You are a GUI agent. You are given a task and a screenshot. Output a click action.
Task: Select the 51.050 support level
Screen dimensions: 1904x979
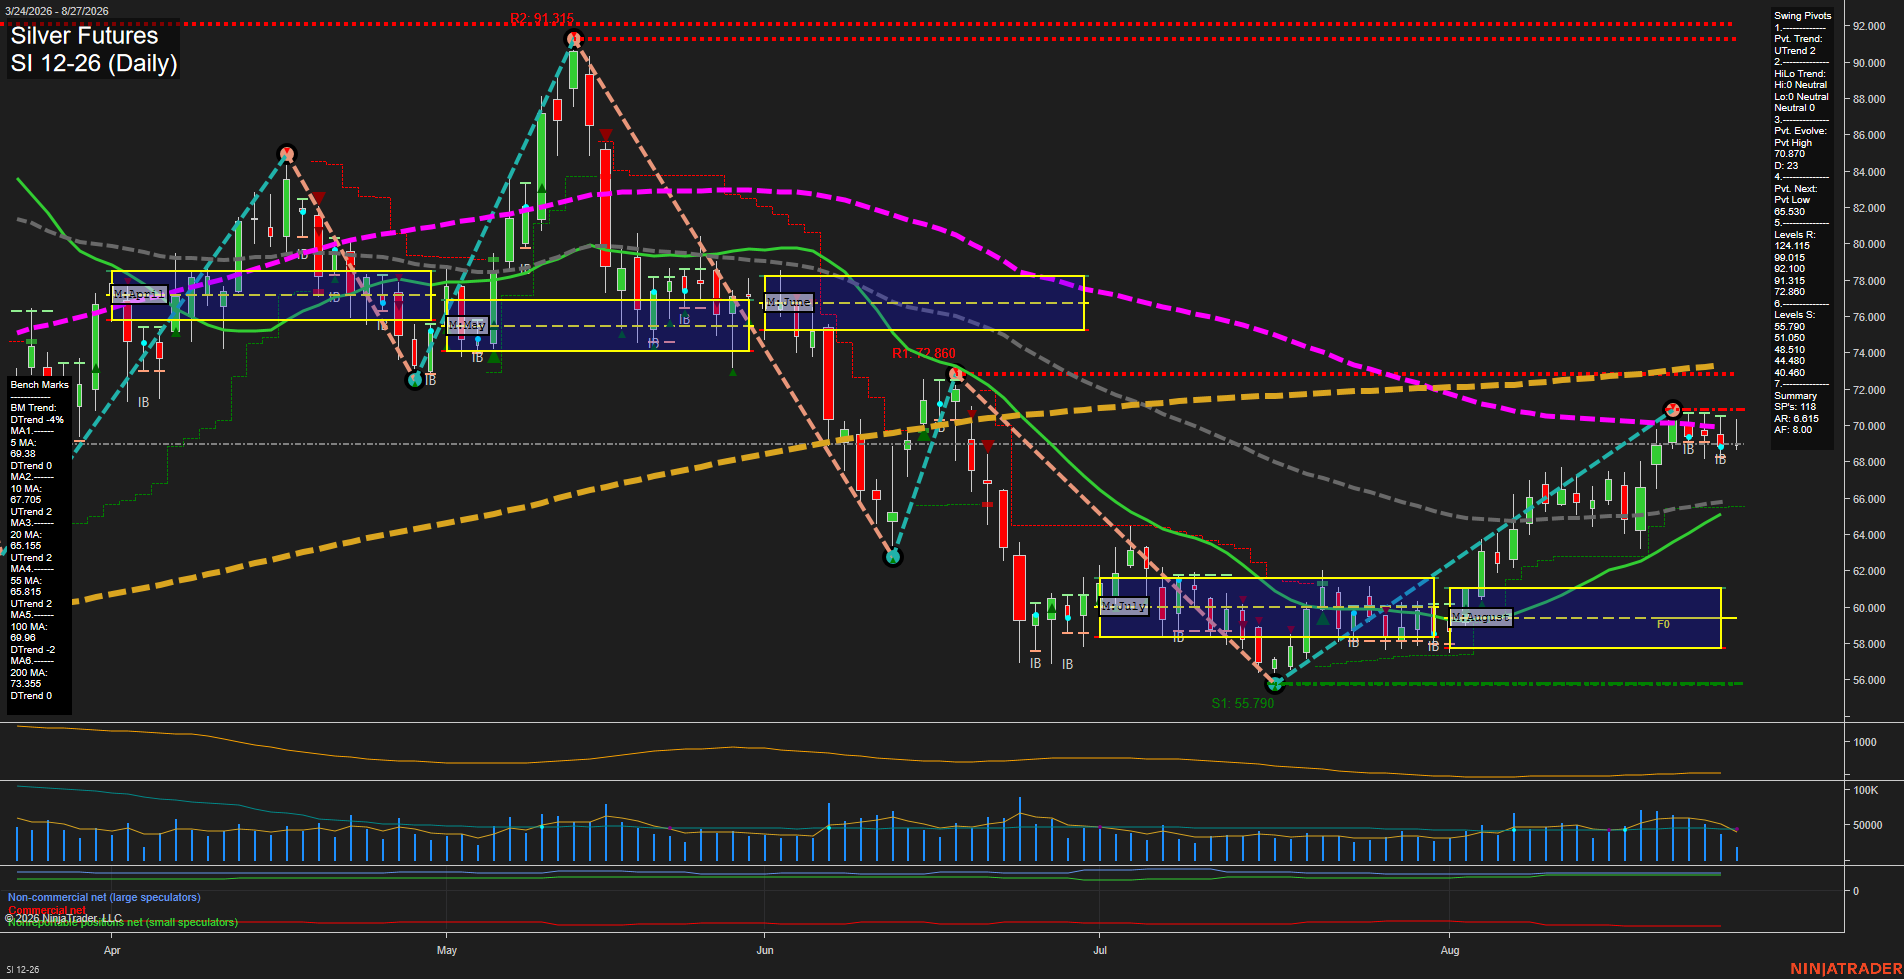pyautogui.click(x=1790, y=338)
